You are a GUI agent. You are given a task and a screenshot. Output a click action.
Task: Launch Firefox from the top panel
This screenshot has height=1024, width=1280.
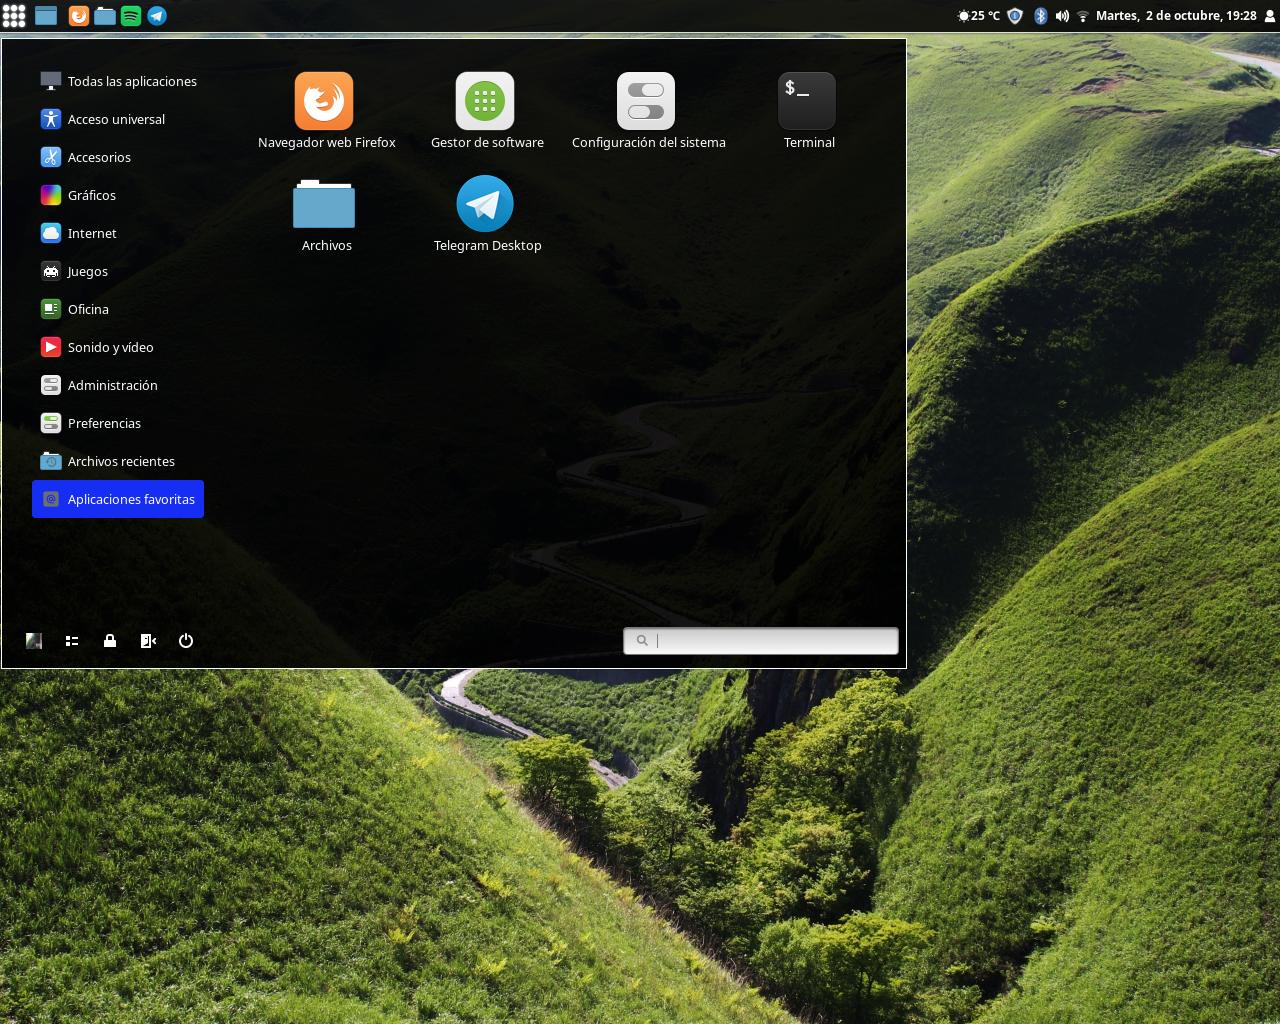(x=79, y=15)
